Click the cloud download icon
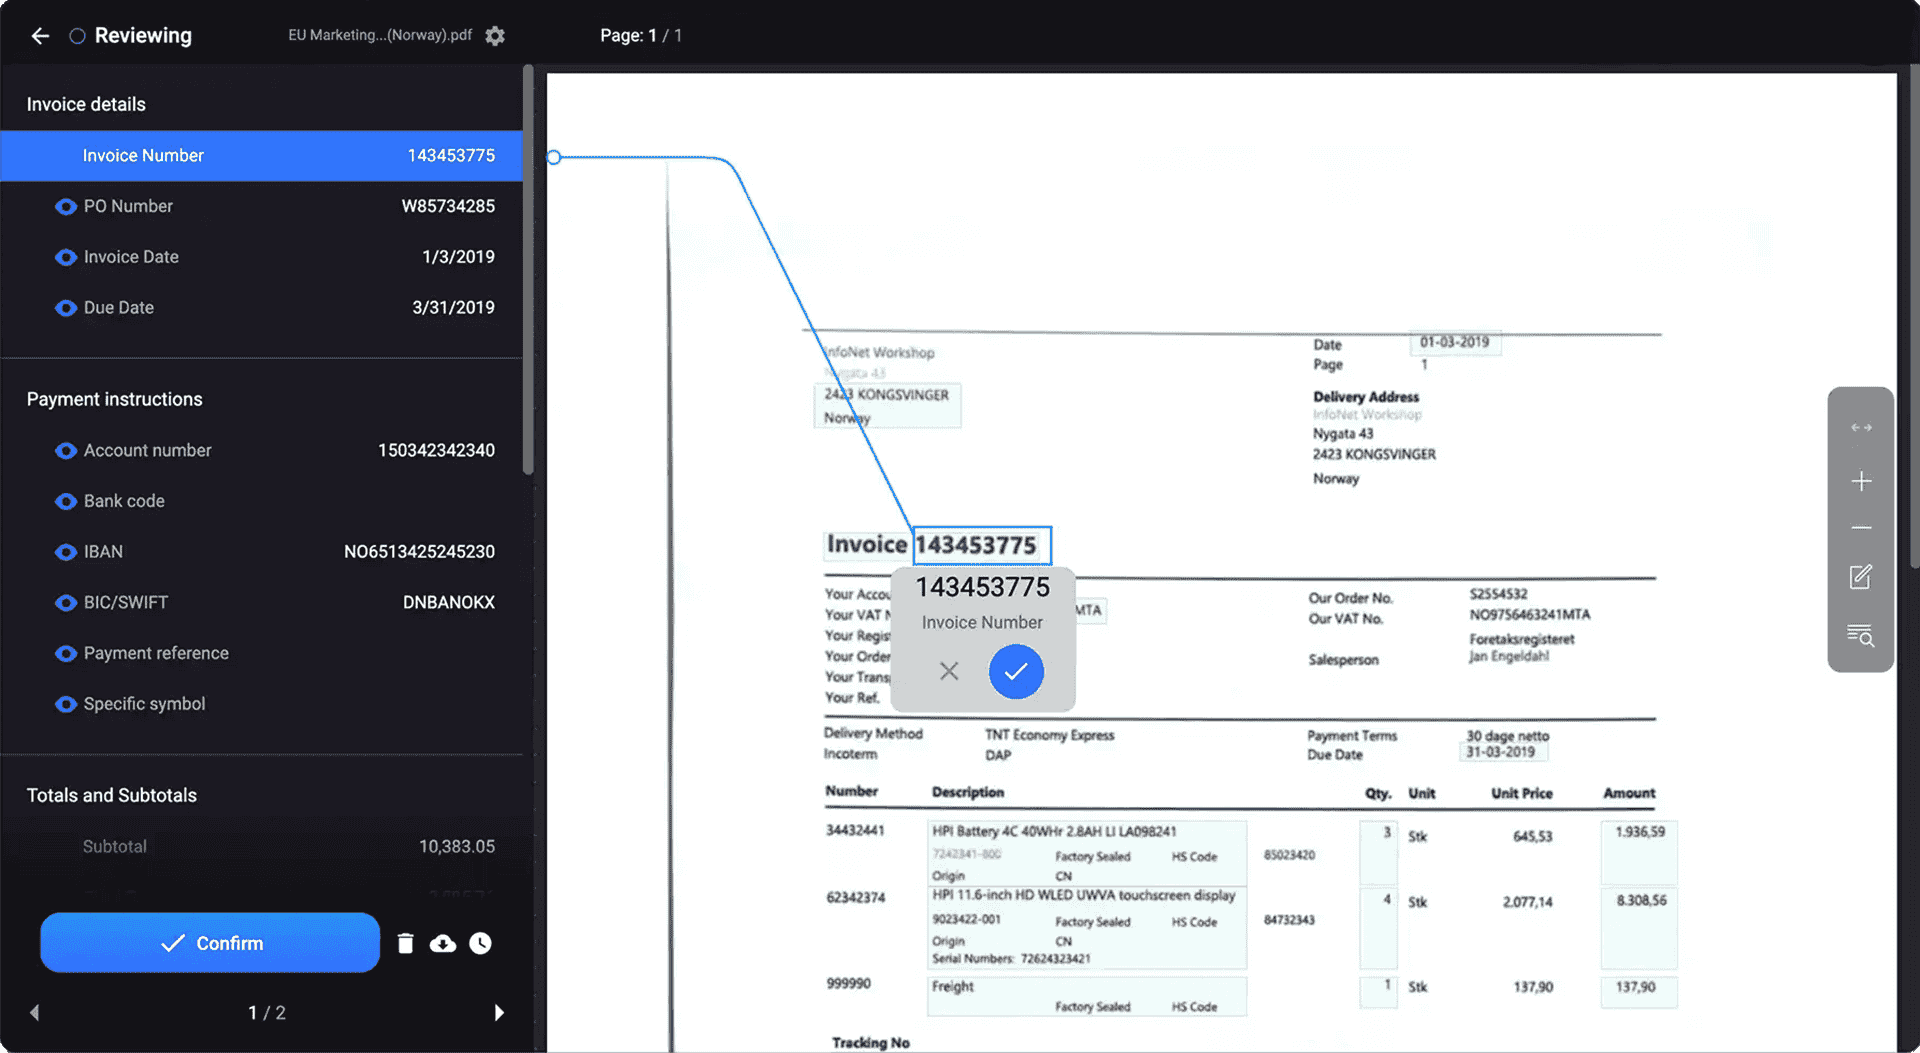Image resolution: width=1920 pixels, height=1053 pixels. pos(443,943)
